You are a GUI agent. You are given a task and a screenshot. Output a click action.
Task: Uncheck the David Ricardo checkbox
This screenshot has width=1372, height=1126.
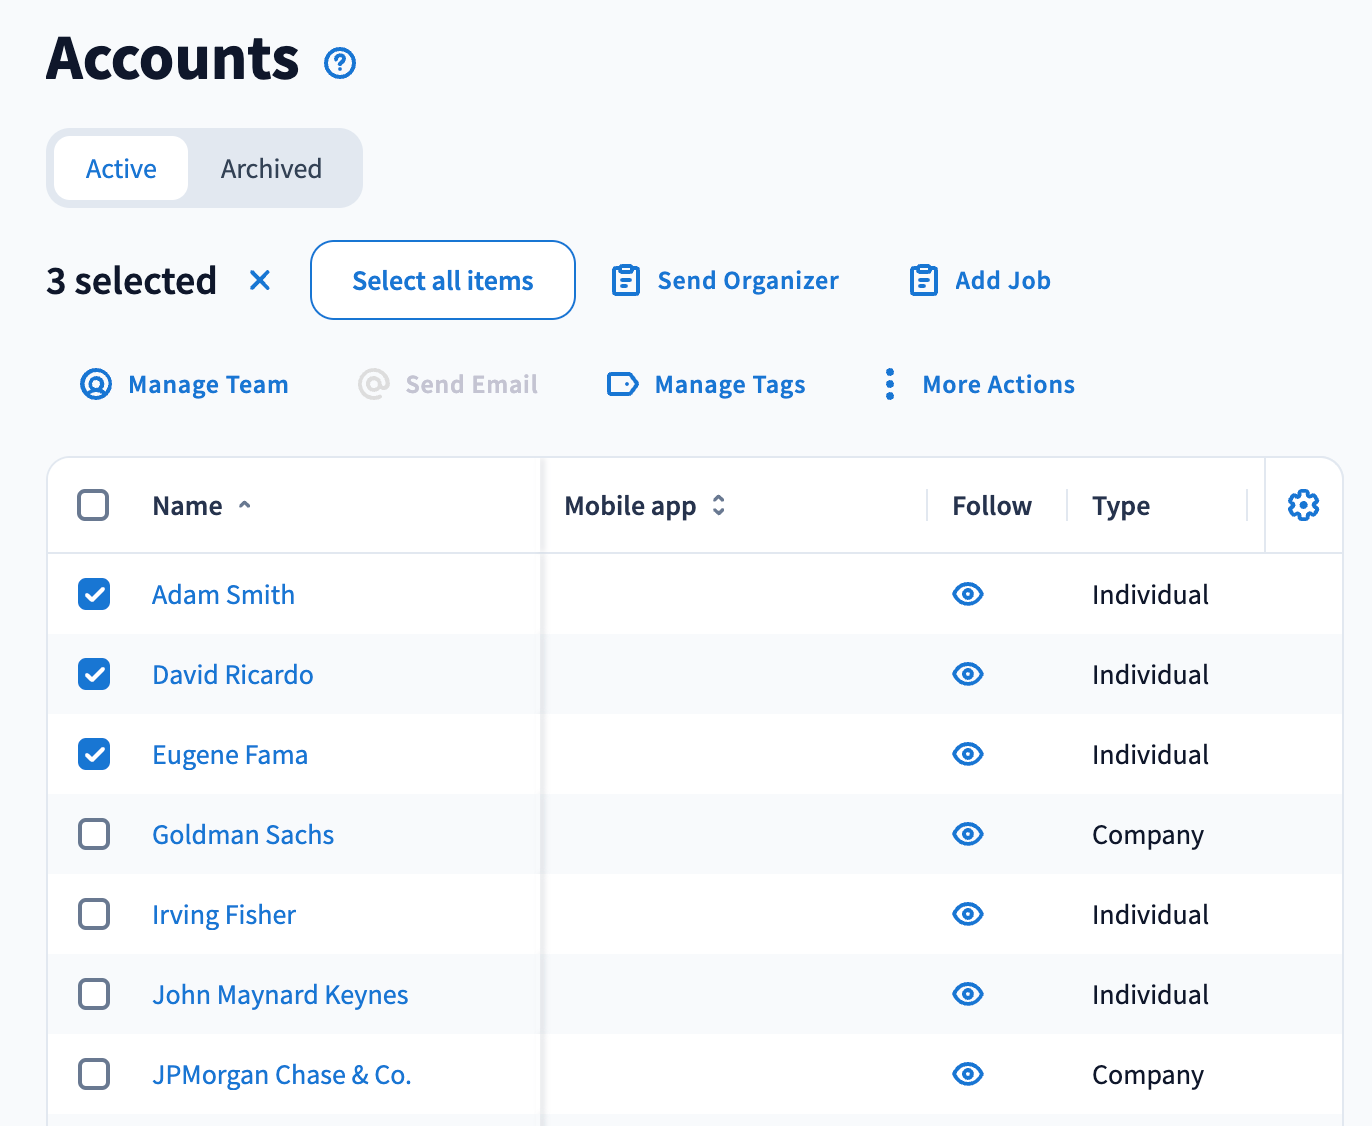94,675
